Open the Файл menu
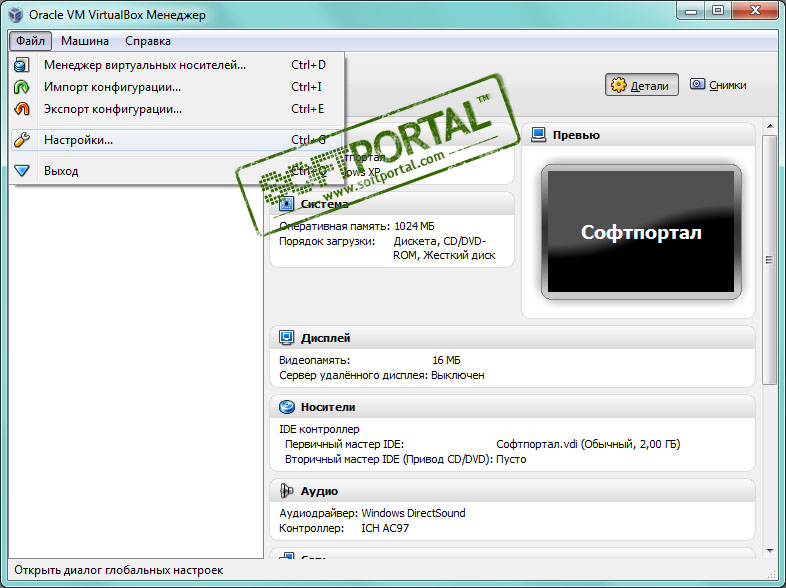The image size is (786, 588). [30, 41]
